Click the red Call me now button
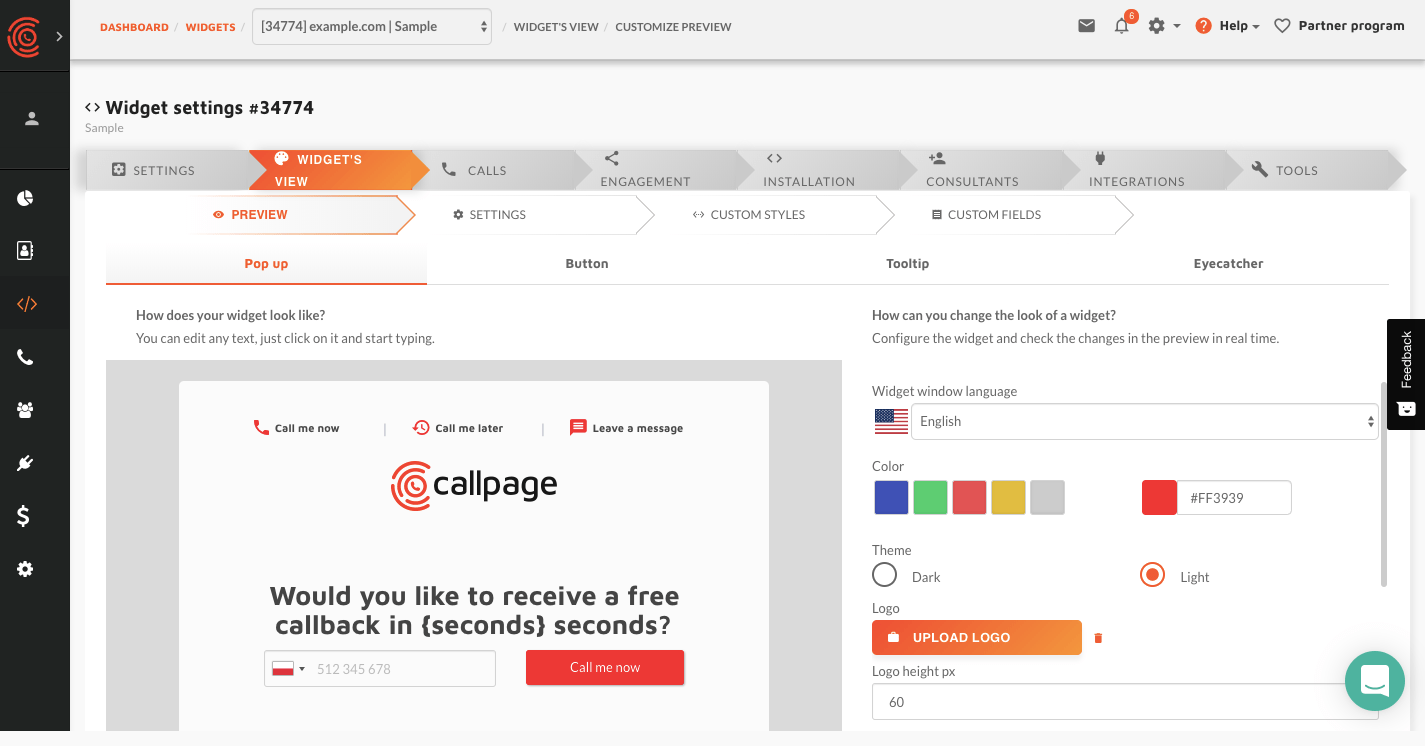 [x=605, y=667]
